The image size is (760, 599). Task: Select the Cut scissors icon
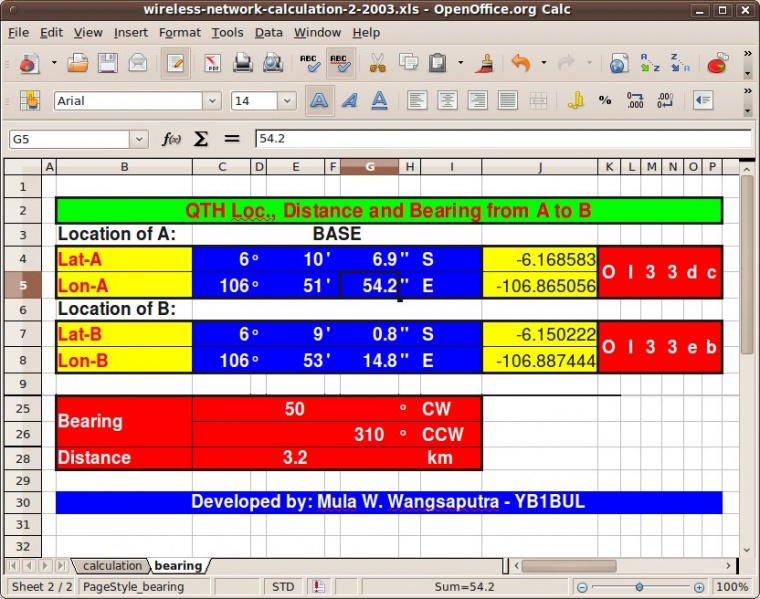pos(377,63)
